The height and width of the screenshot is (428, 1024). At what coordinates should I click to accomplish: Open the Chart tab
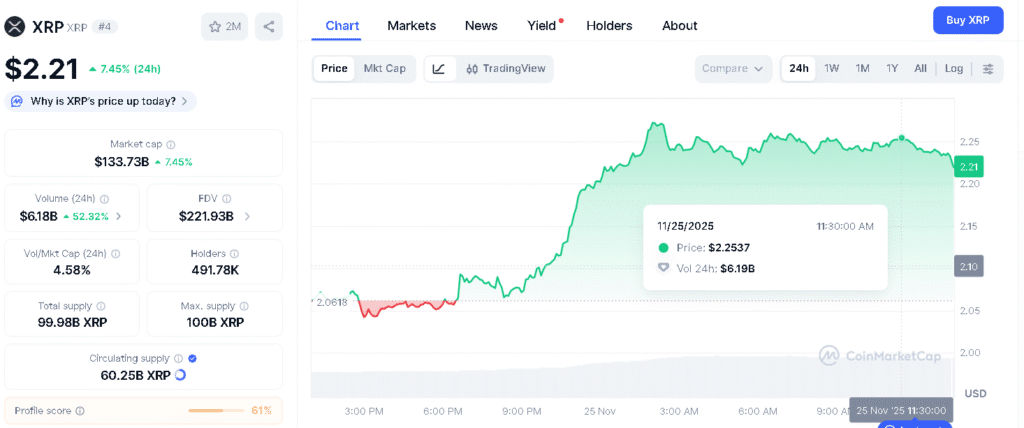342,26
